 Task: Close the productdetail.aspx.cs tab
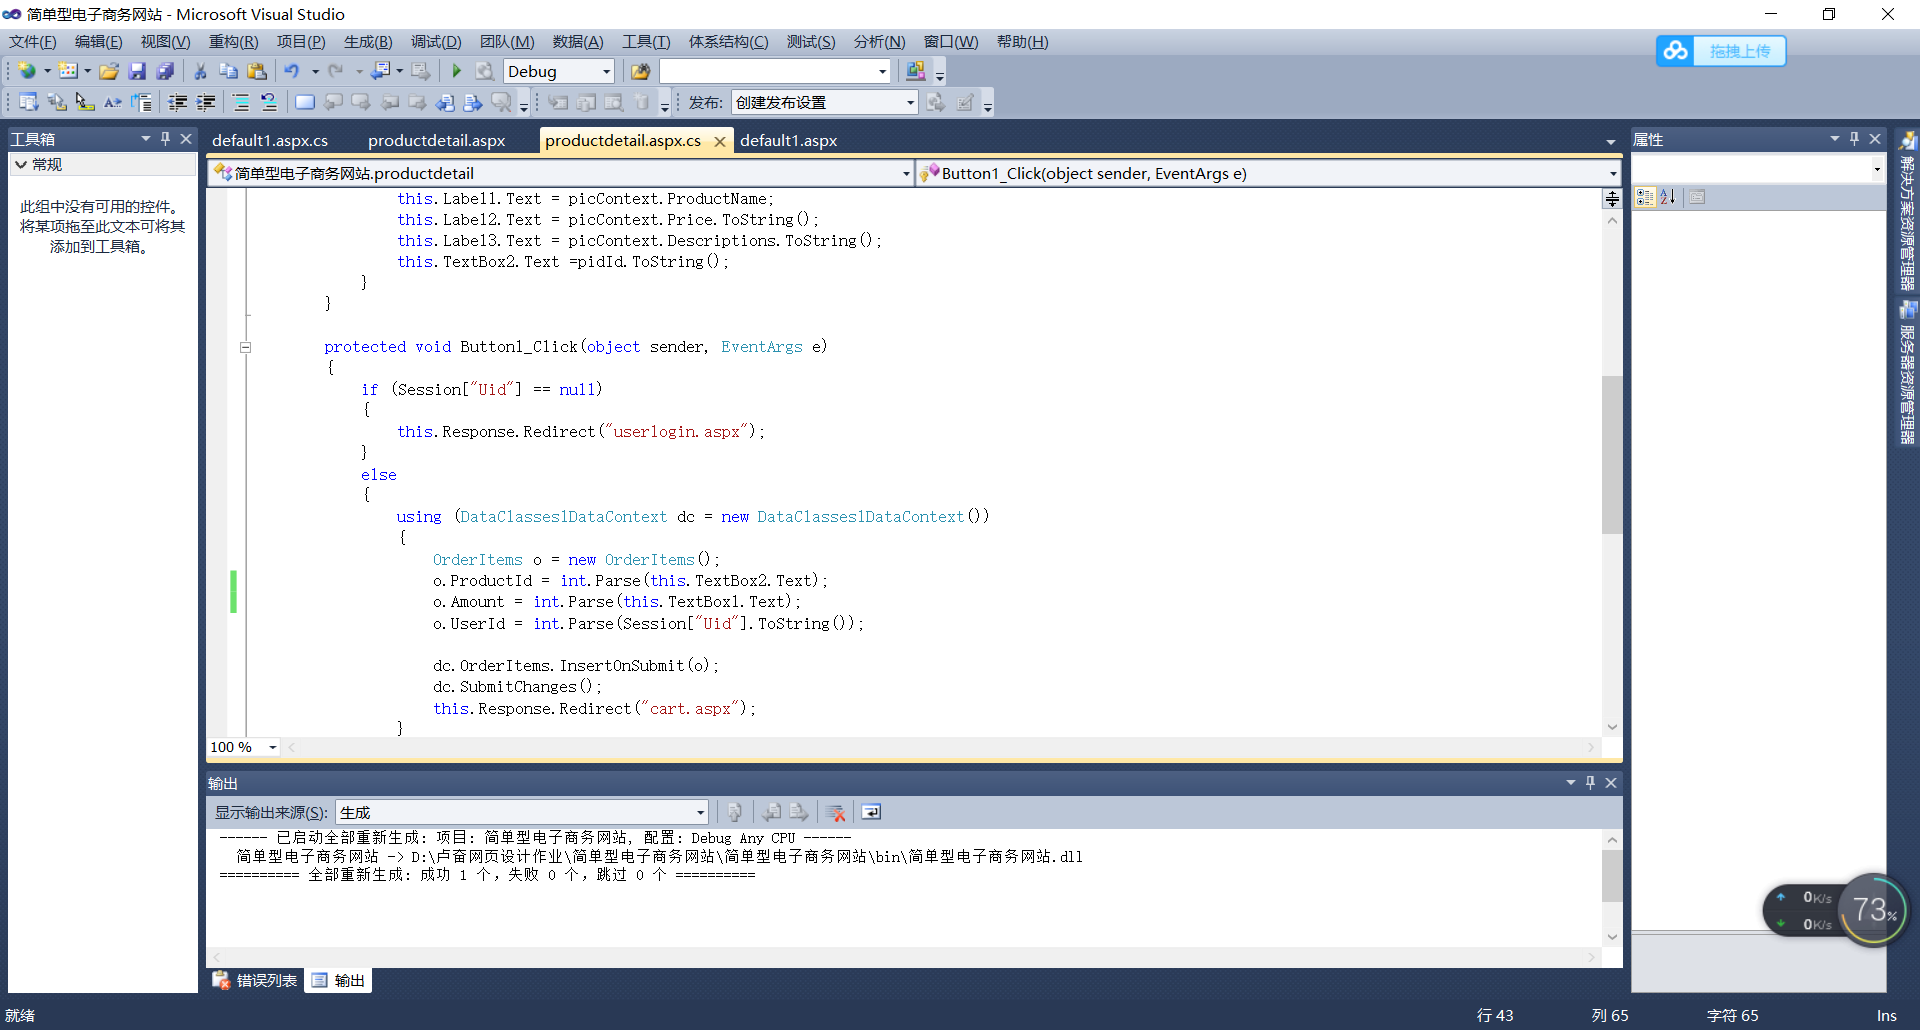719,142
